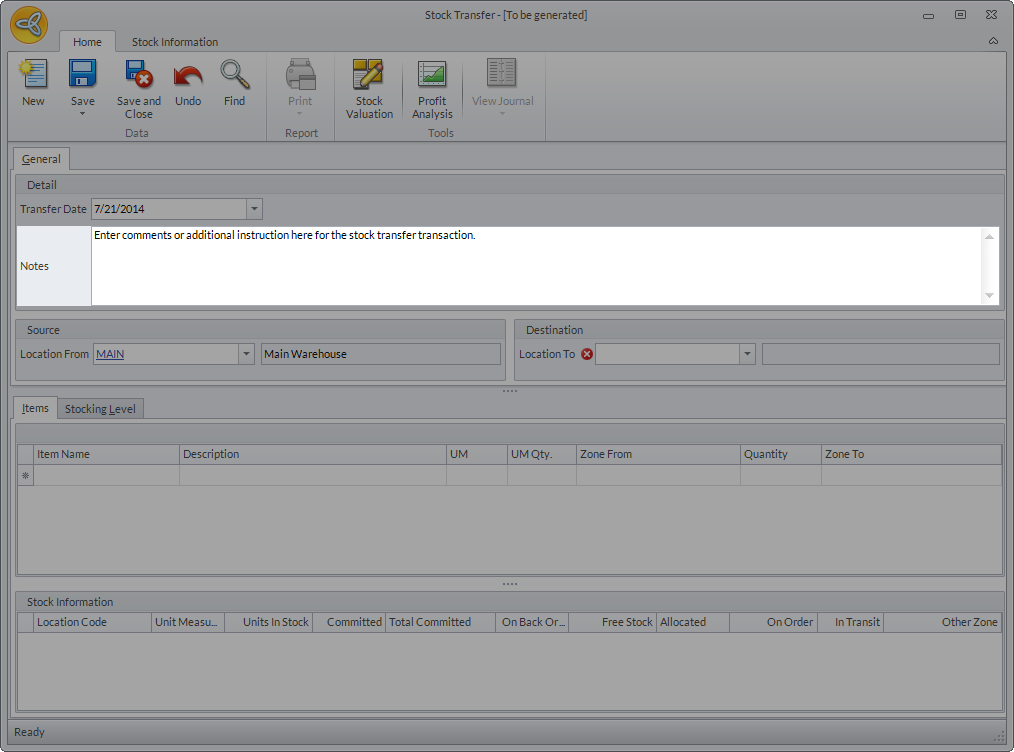This screenshot has height=752, width=1014.
Task: Open the Location To dropdown
Action: coord(746,354)
